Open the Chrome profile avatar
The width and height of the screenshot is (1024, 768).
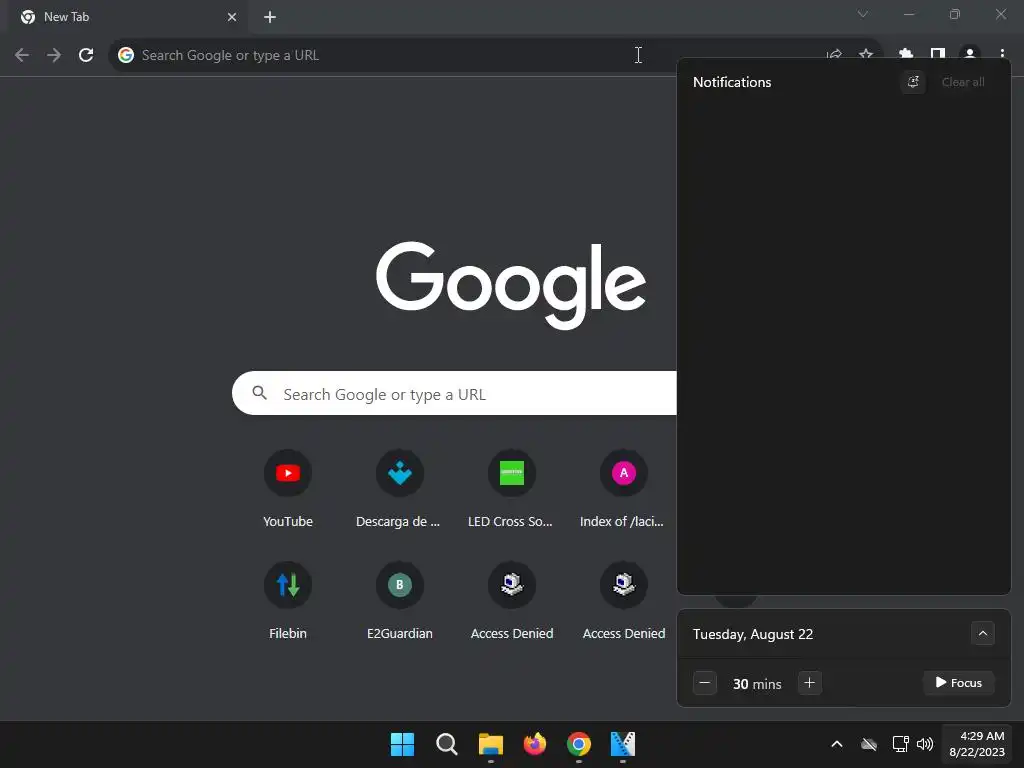pos(970,55)
